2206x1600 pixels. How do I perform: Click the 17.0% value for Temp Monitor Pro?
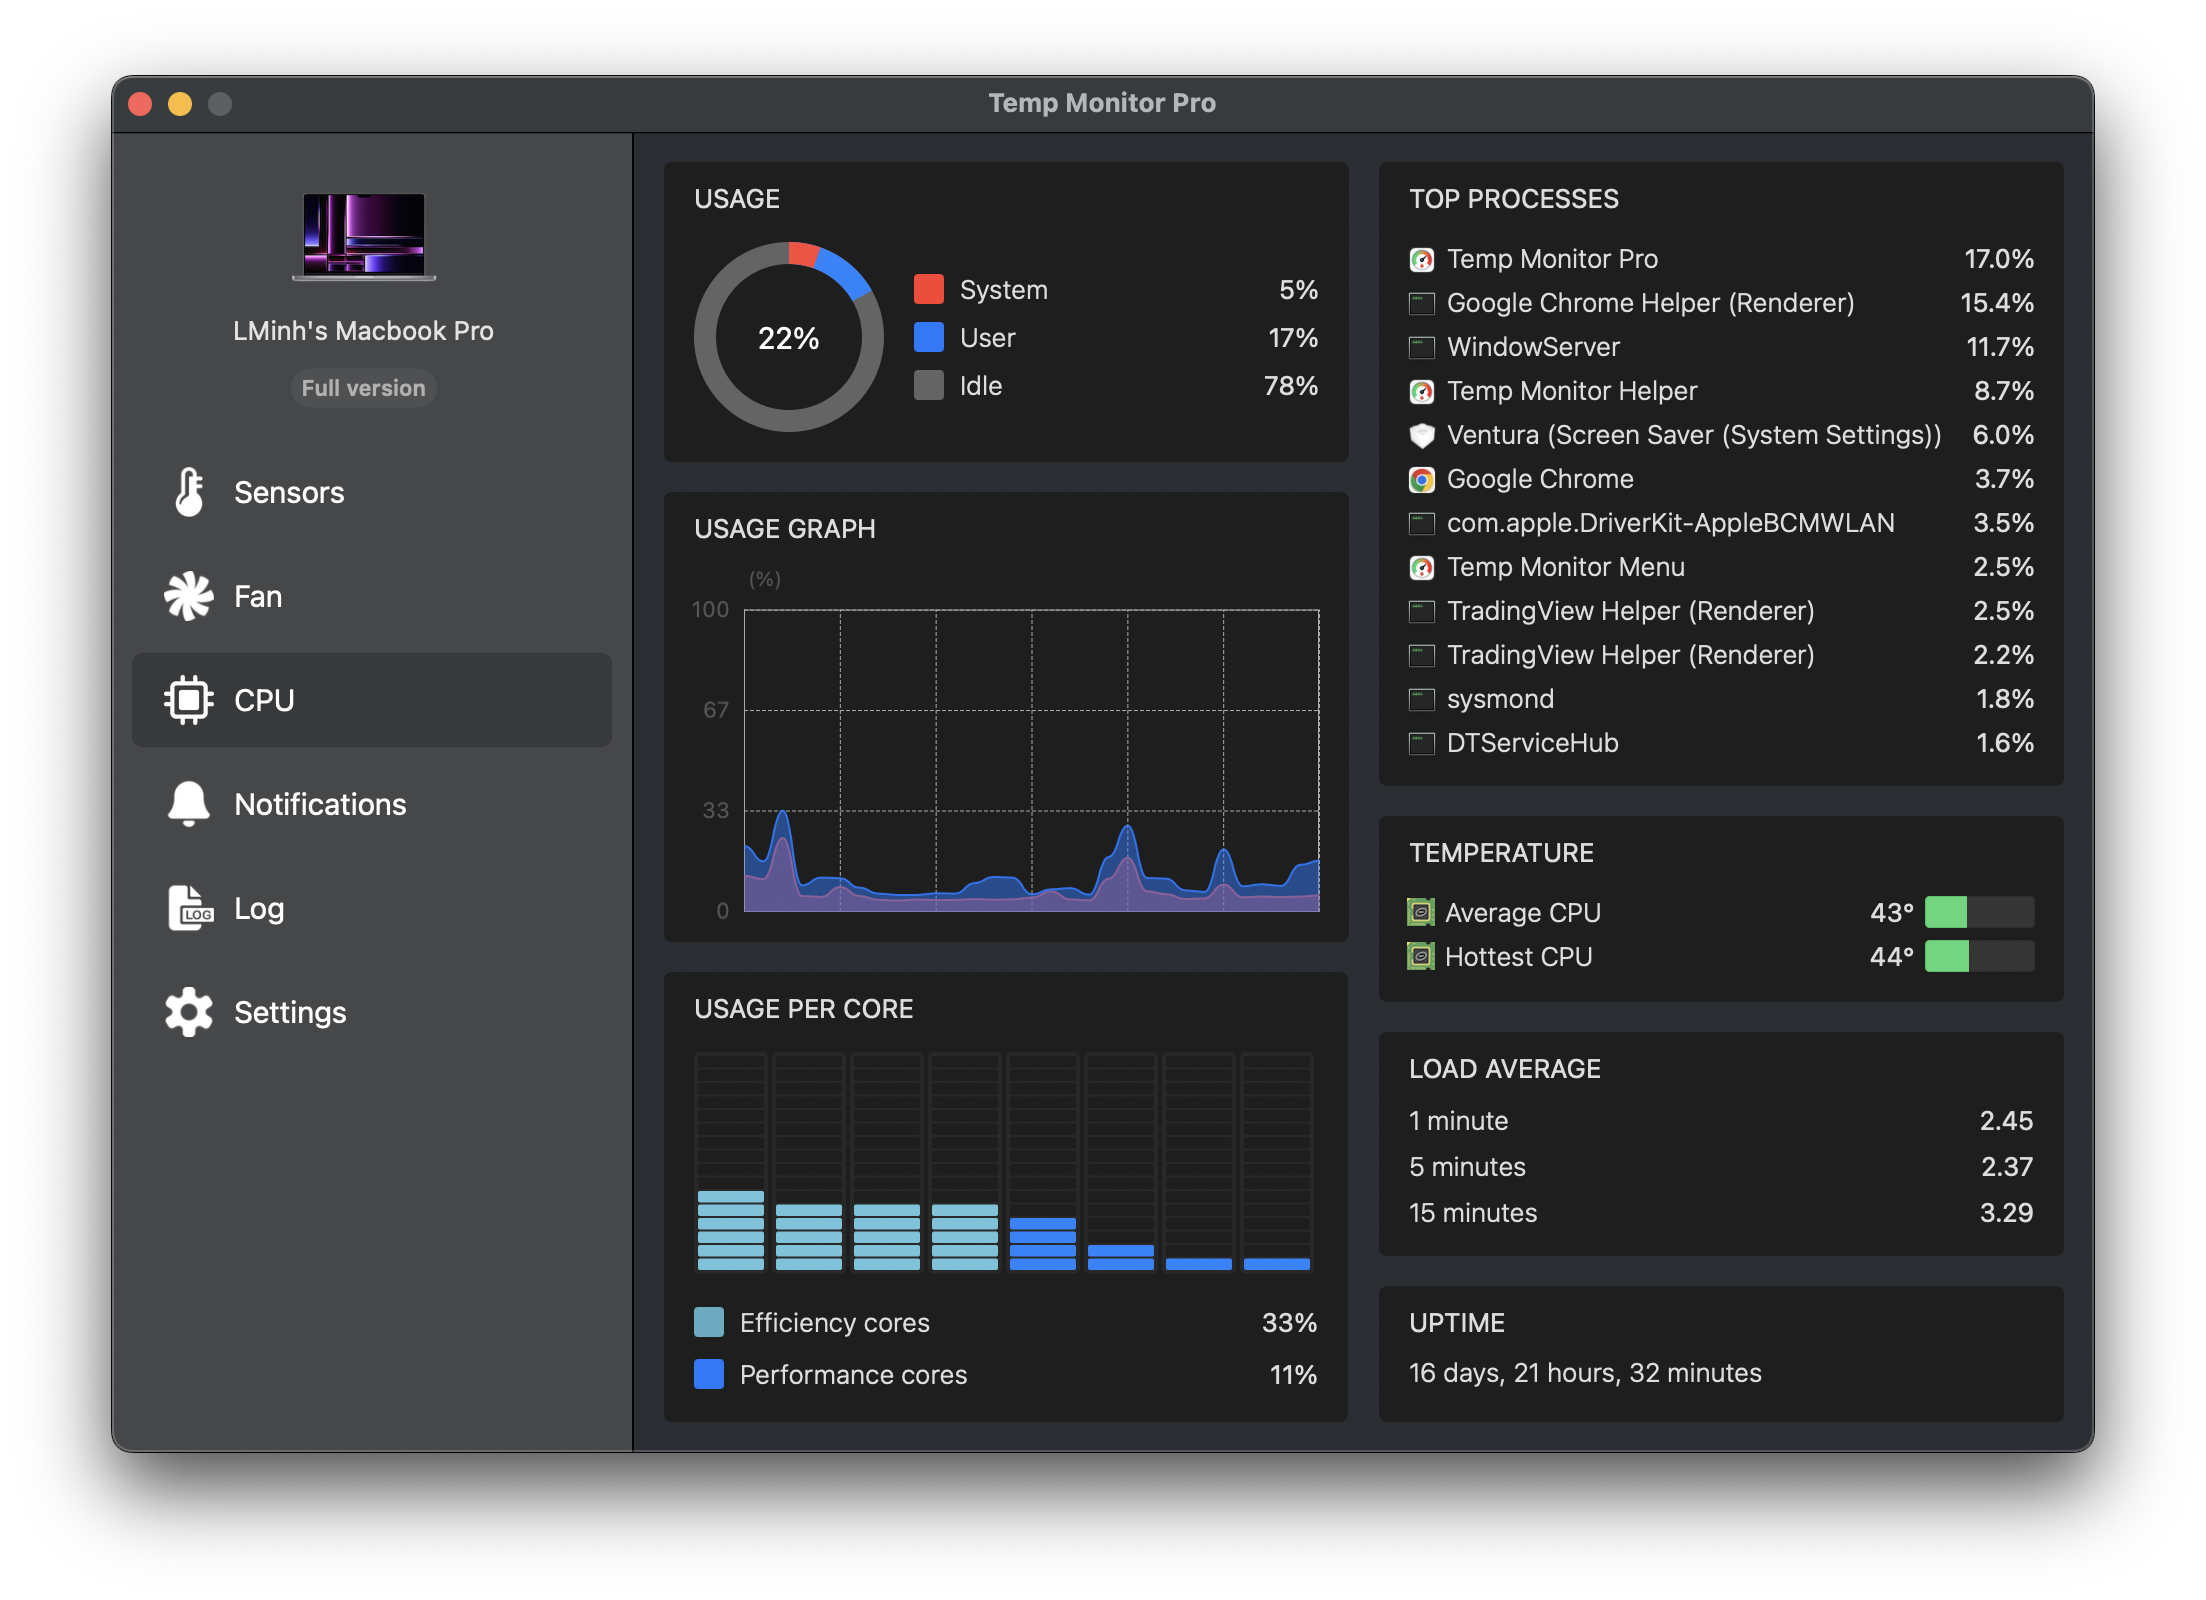point(1999,259)
